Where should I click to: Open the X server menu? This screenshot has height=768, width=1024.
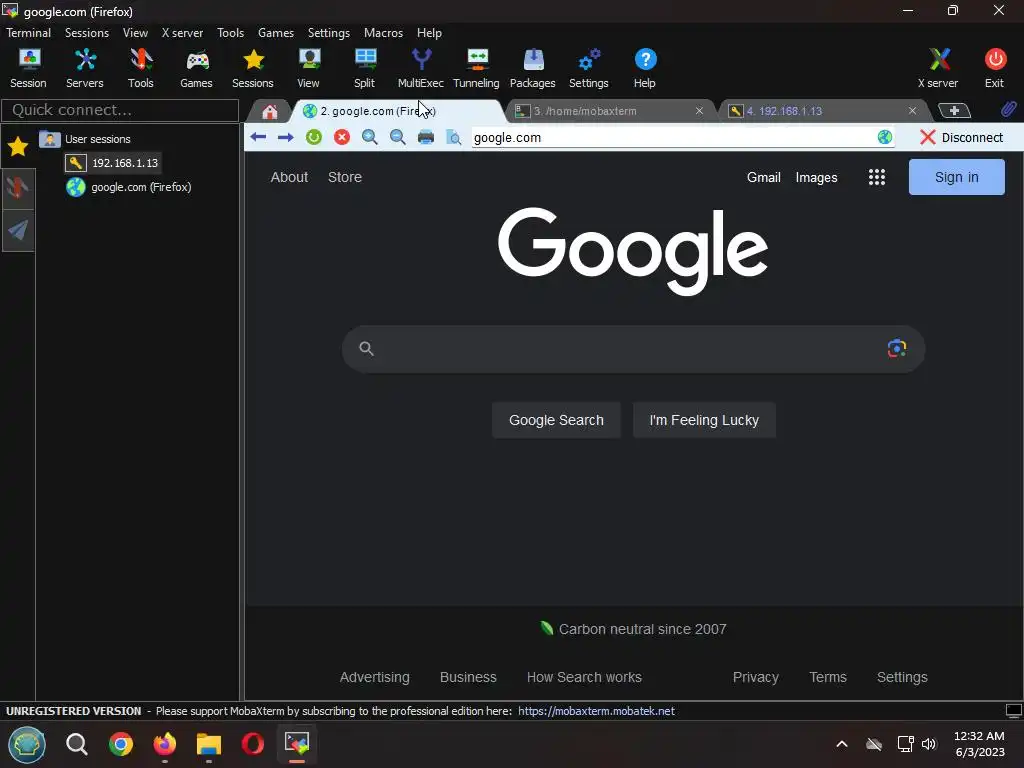click(x=182, y=33)
